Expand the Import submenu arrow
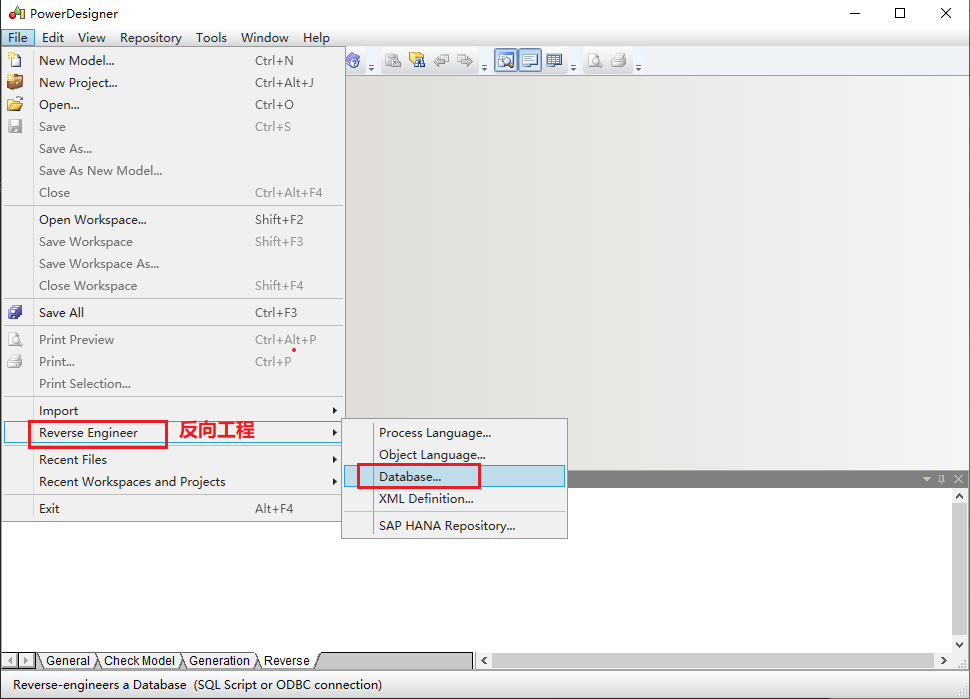The image size is (970, 699). (334, 410)
